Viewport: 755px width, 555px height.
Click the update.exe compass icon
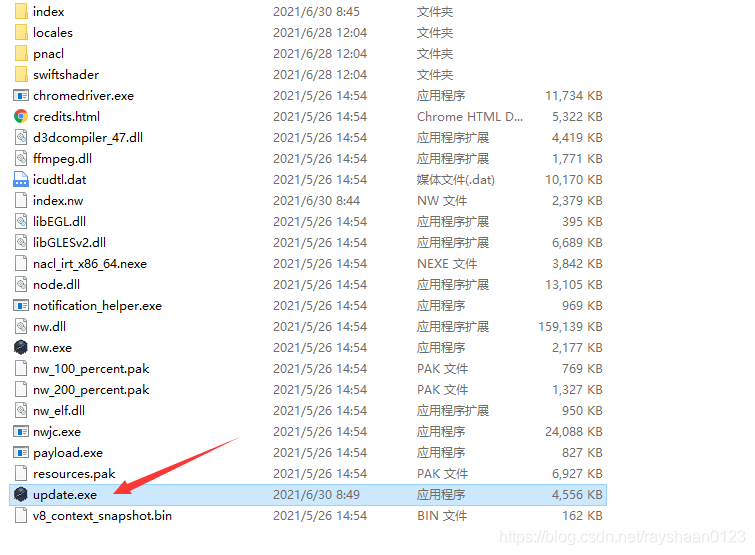click(x=21, y=494)
